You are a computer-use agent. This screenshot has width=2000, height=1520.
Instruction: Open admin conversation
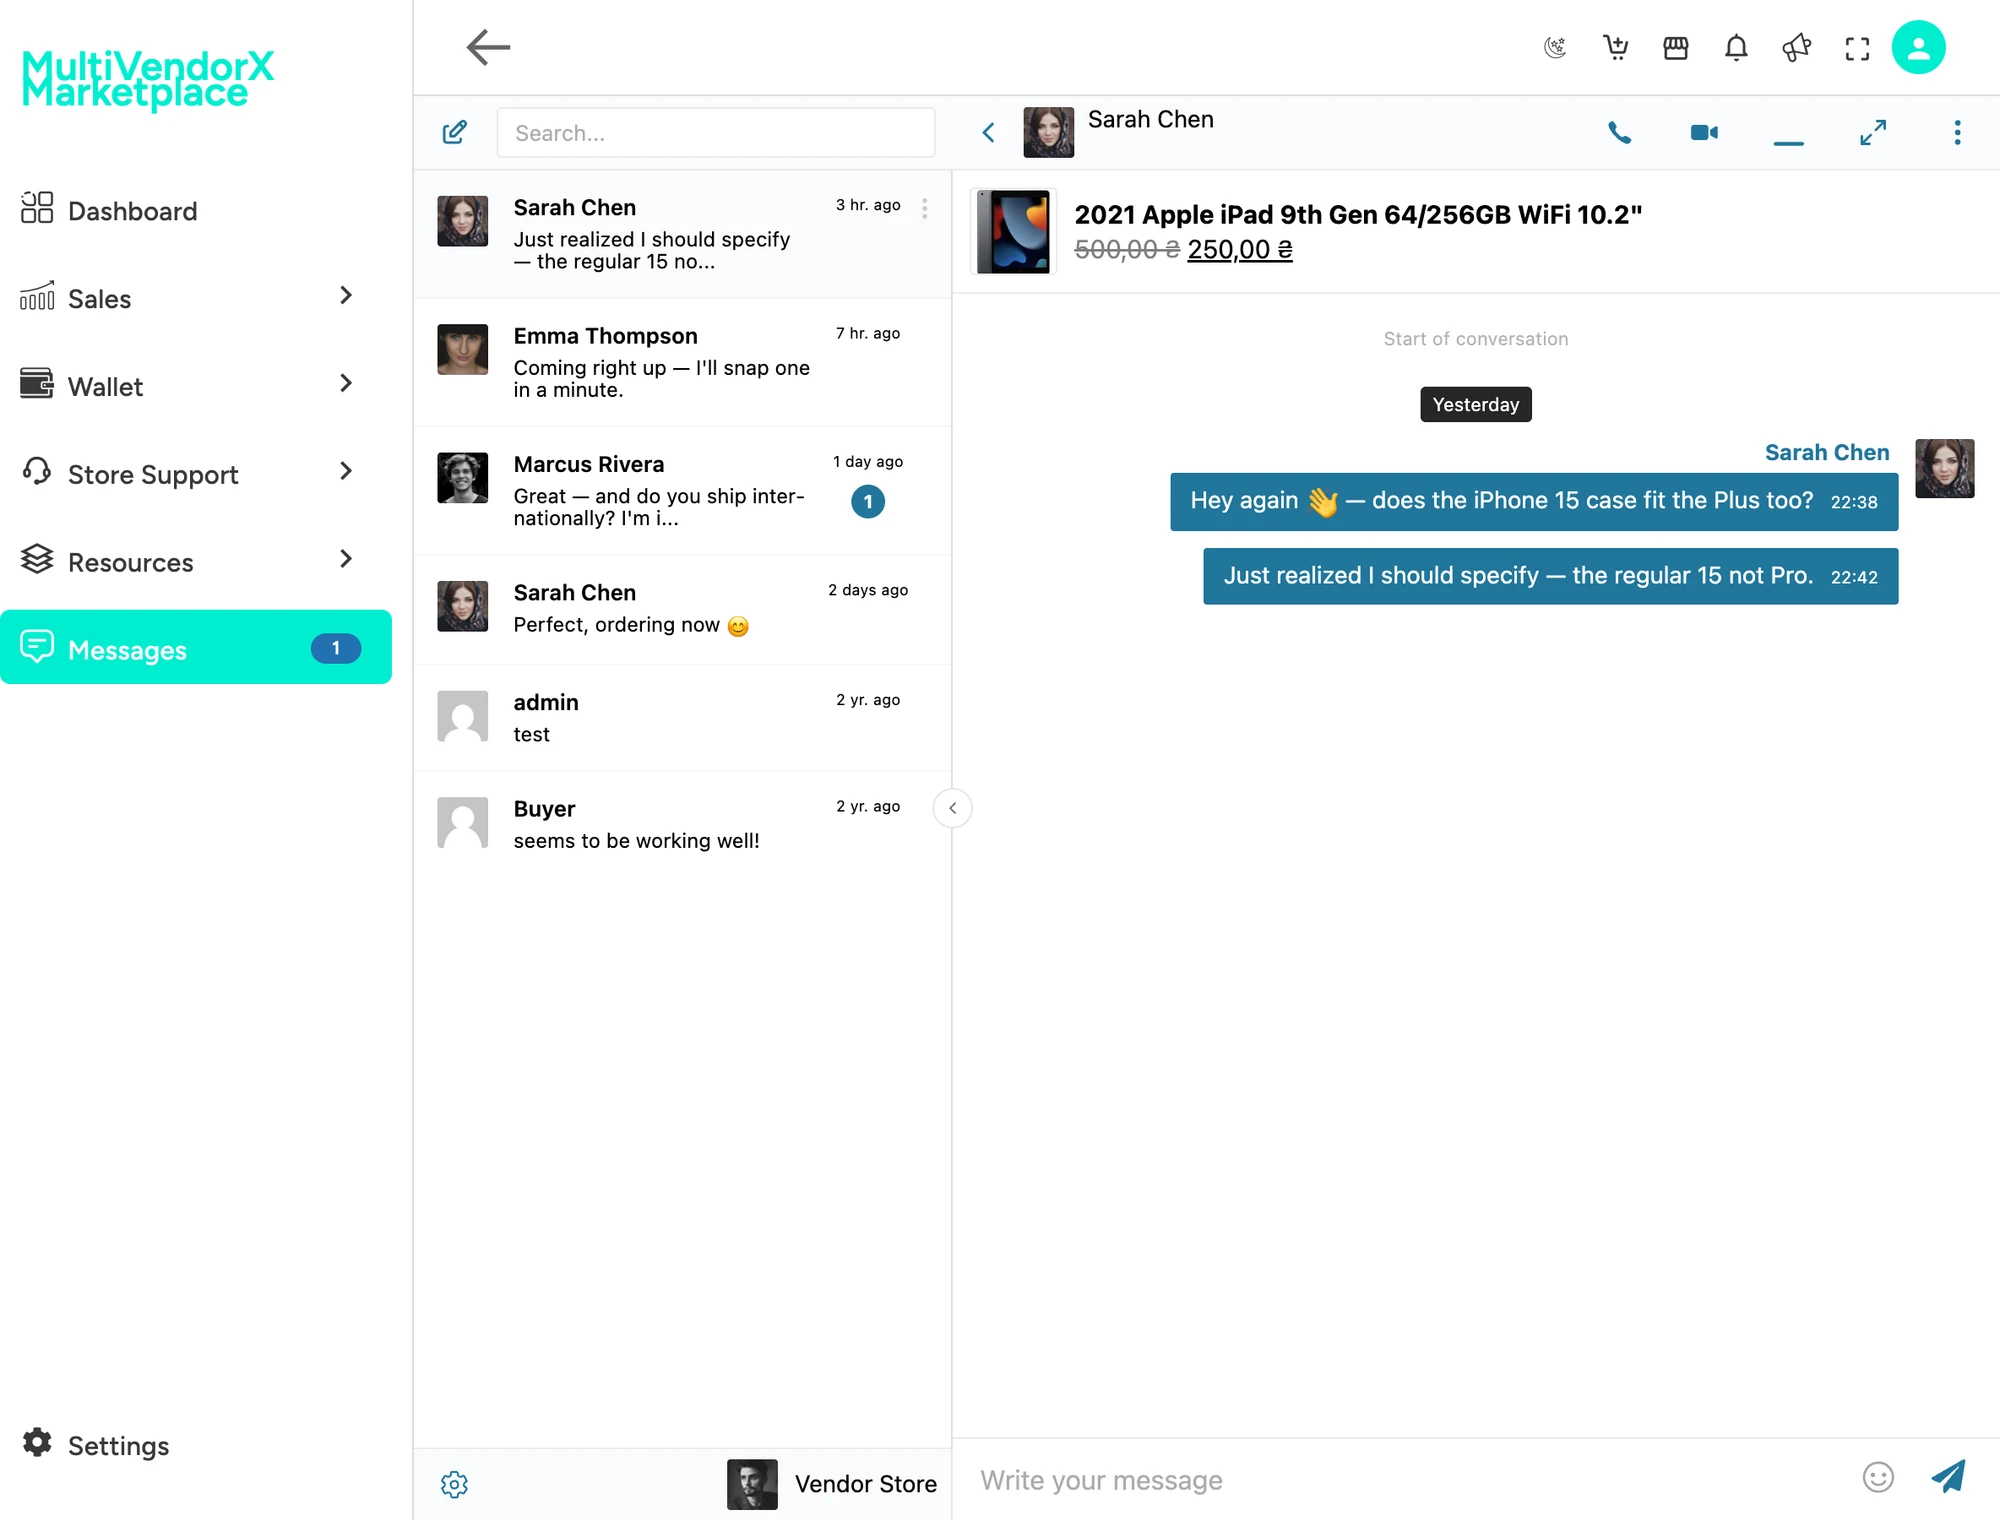click(683, 718)
